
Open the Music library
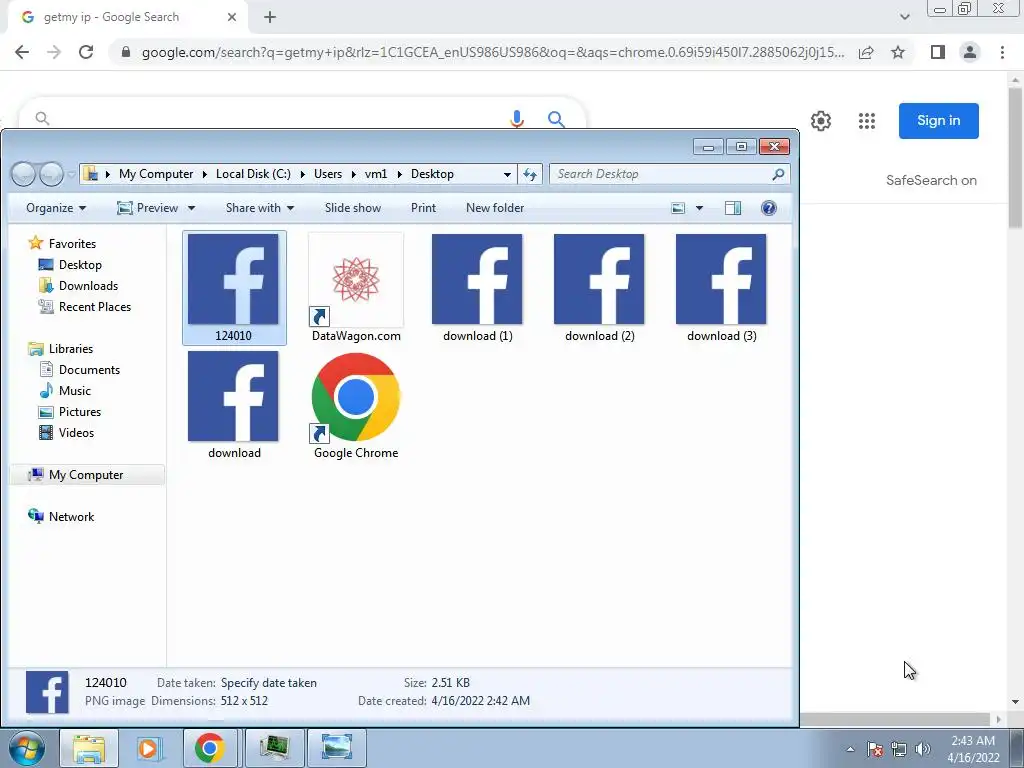(x=65, y=391)
